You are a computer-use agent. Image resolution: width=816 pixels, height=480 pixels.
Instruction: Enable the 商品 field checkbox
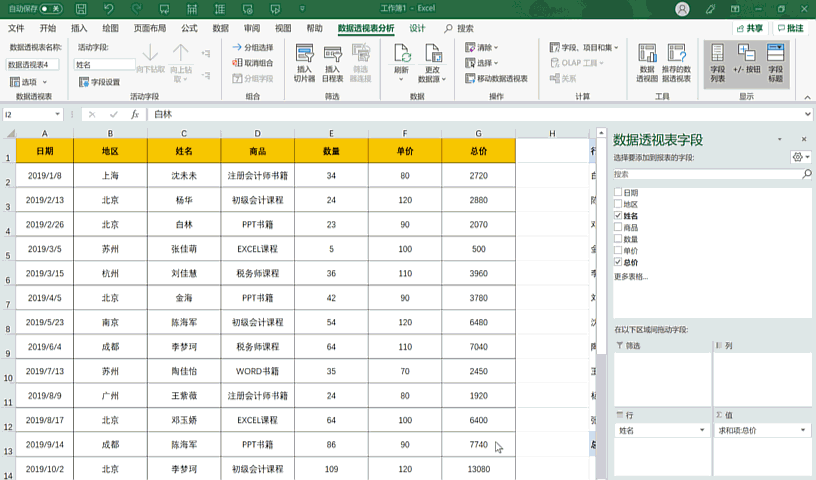point(617,228)
